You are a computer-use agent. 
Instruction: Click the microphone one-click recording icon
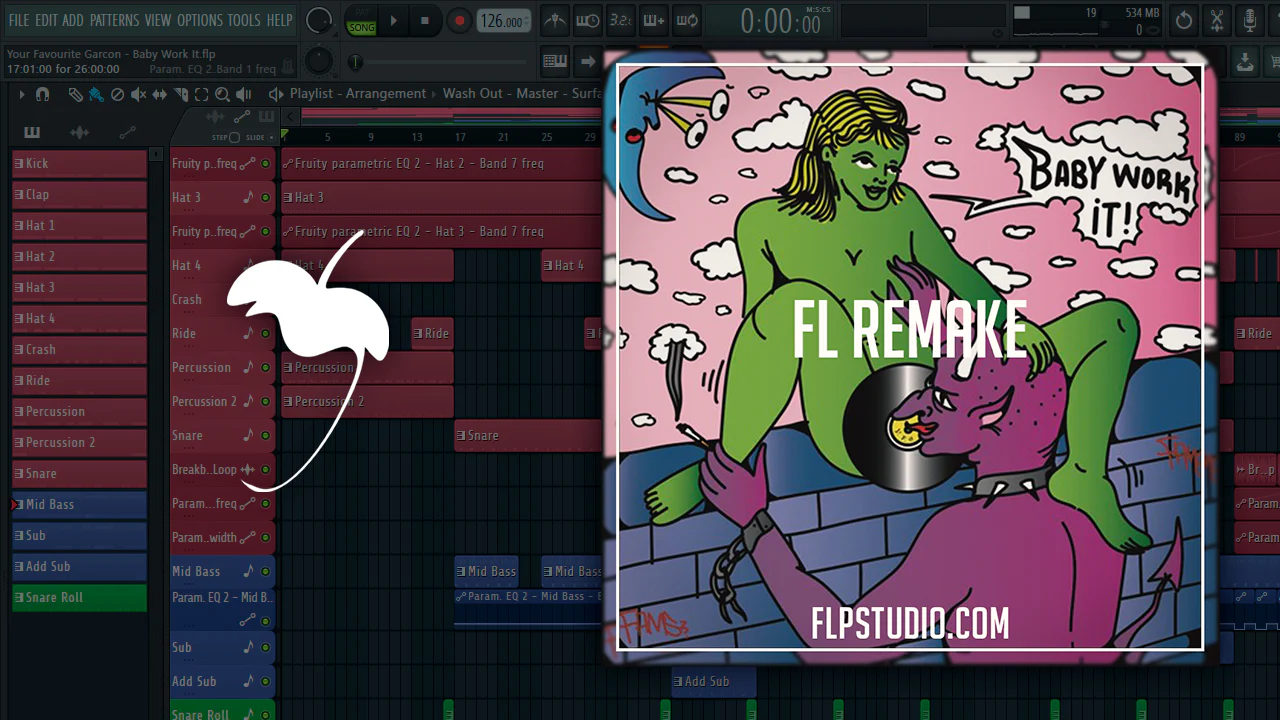click(1250, 20)
